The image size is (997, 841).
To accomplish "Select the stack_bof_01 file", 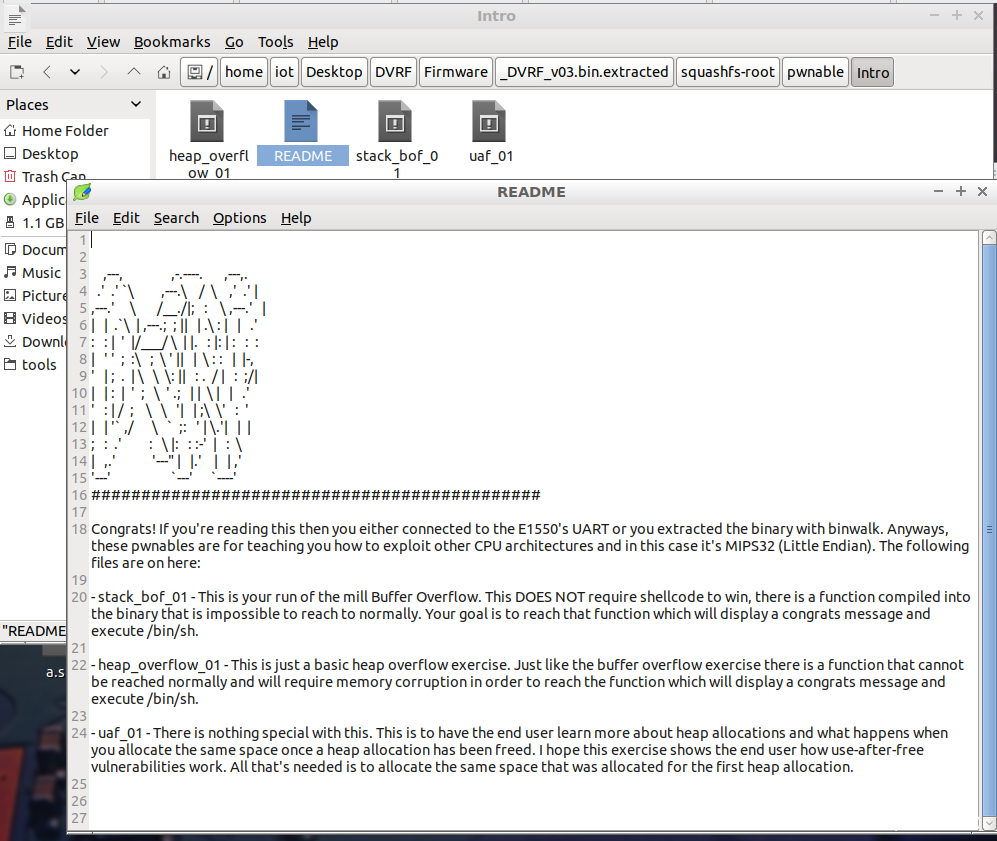I will tap(396, 122).
